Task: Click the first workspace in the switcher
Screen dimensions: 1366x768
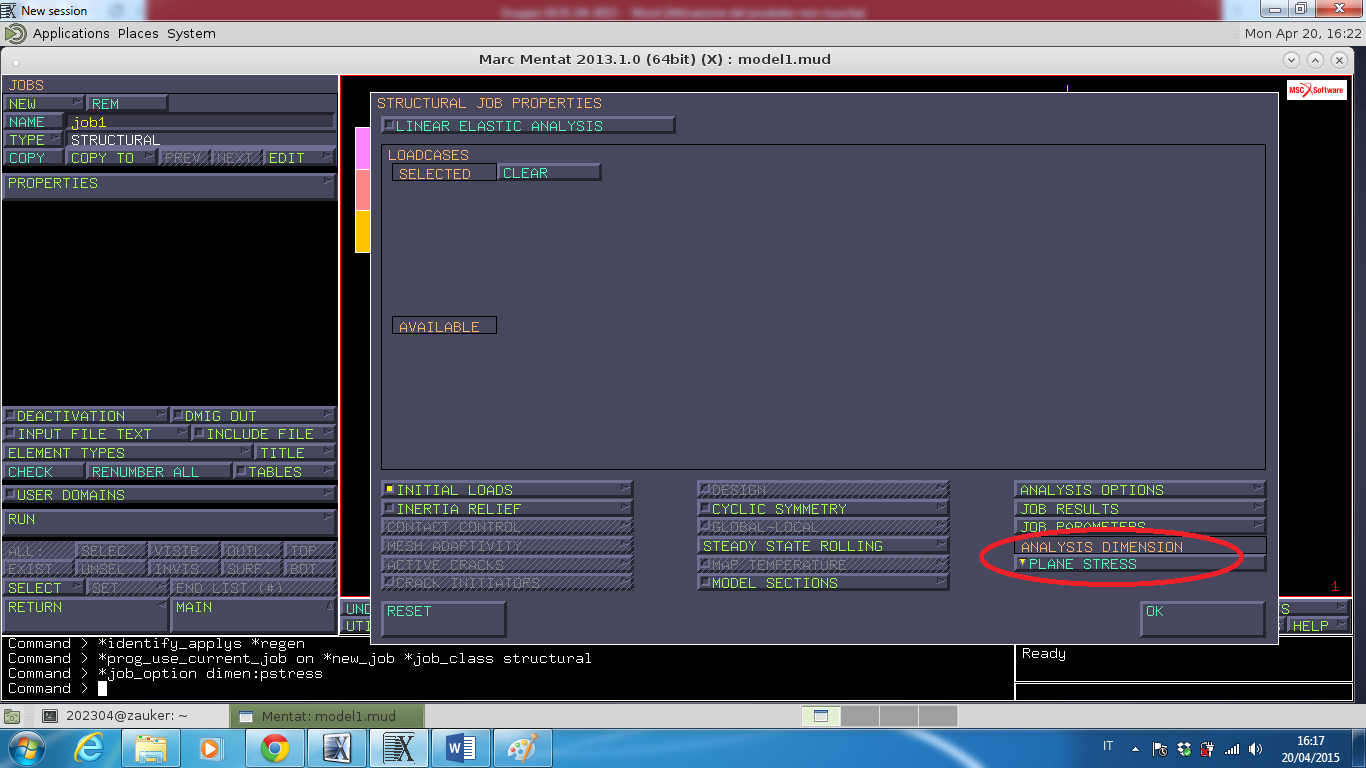Action: pos(821,716)
